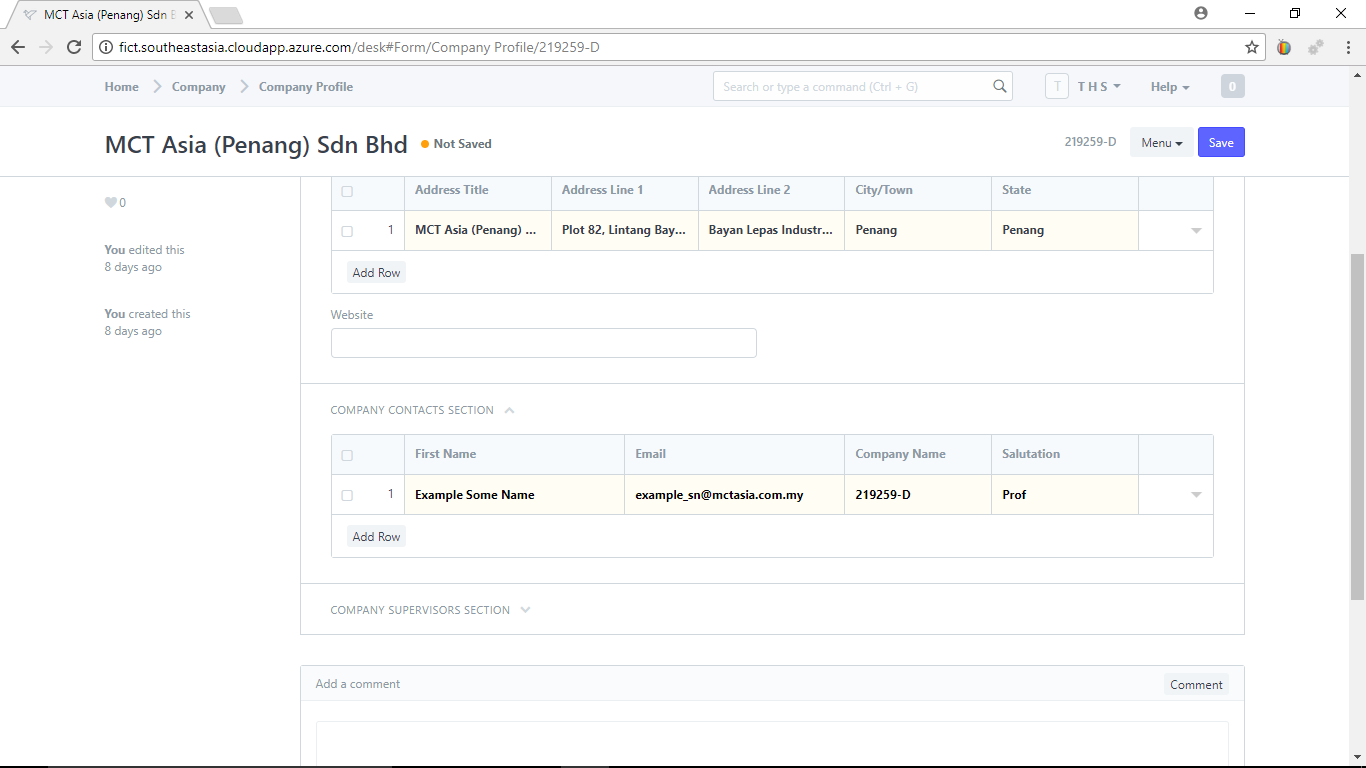1366x768 pixels.
Task: Click the Penang cell under City/Town
Action: (x=918, y=230)
